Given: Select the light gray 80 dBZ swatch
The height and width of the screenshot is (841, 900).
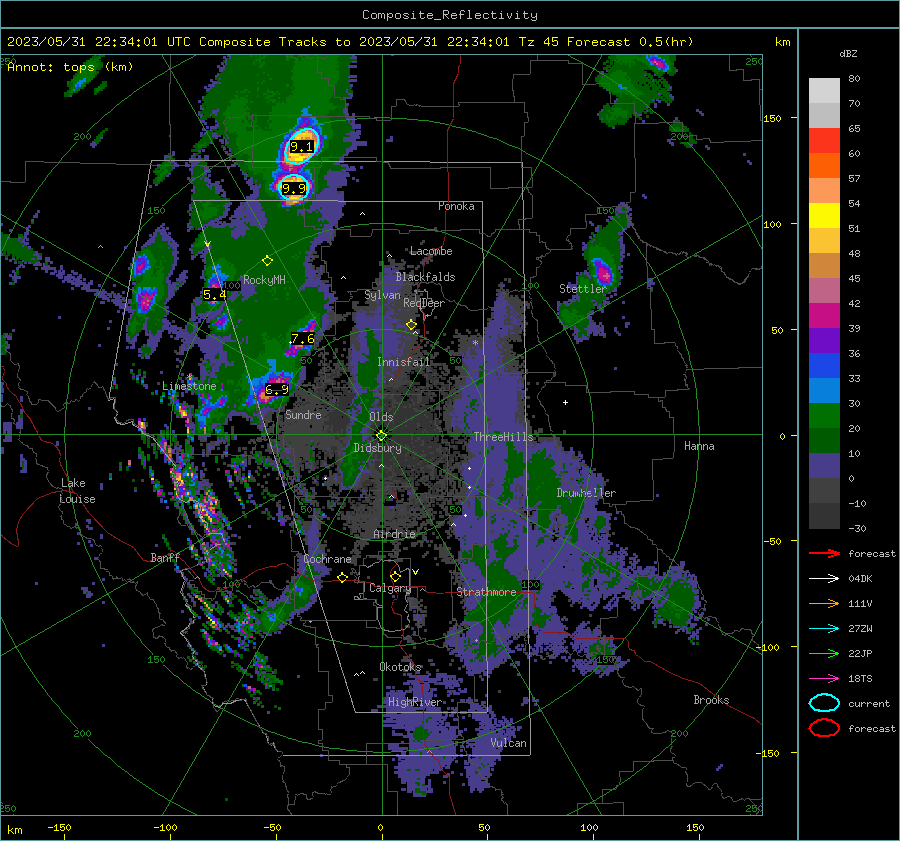Looking at the screenshot, I should tap(824, 90).
